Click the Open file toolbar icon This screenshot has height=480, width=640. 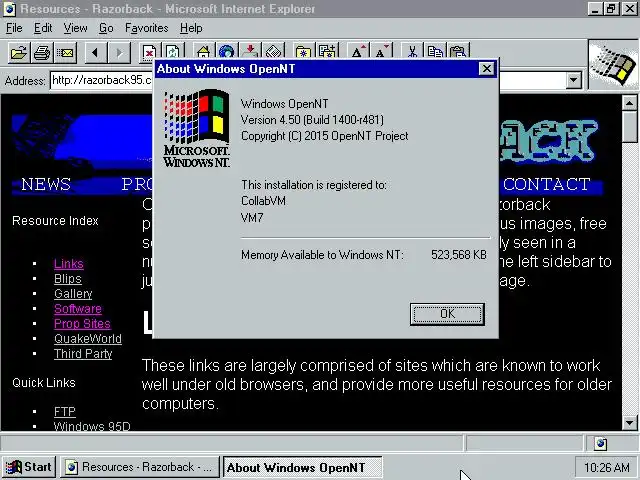click(x=18, y=53)
